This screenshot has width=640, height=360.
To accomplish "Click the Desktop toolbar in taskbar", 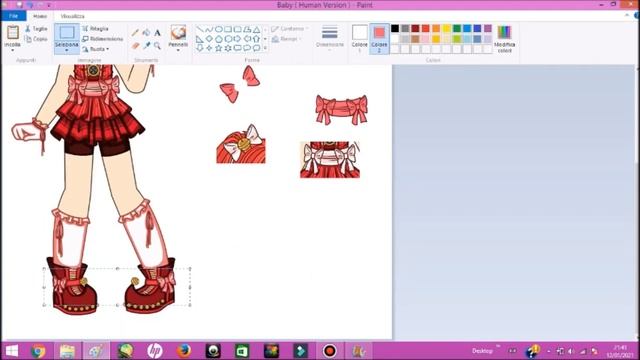I will 482,351.
